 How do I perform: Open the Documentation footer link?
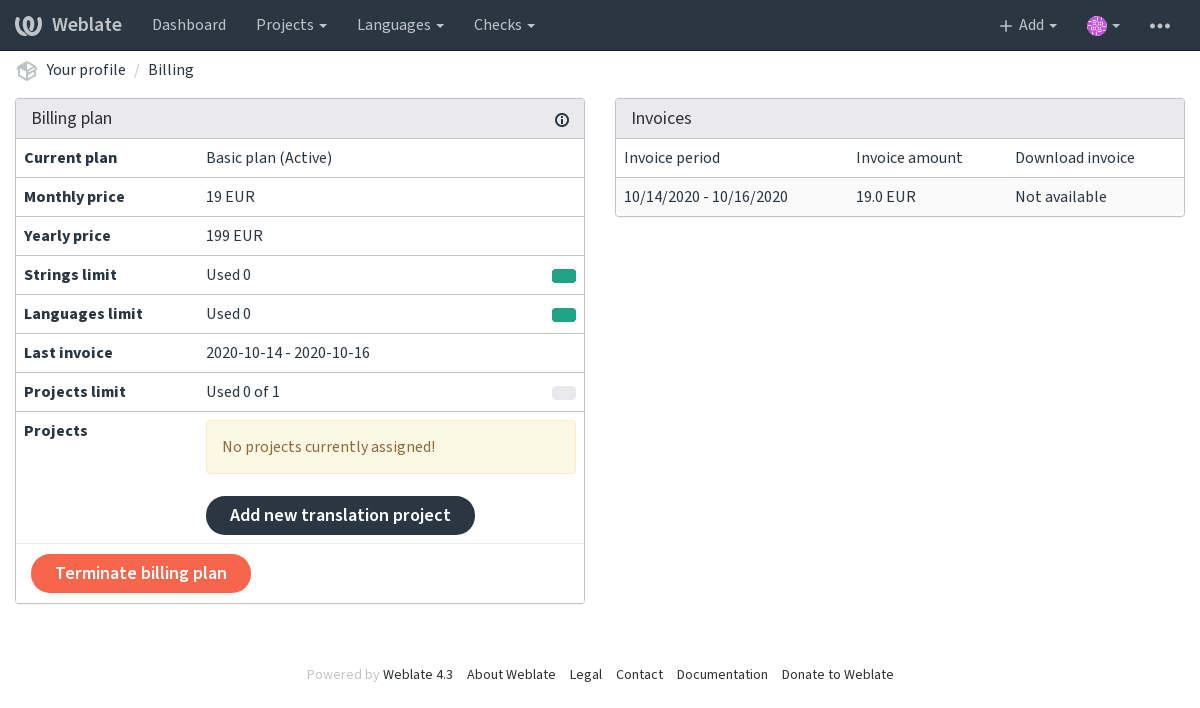pyautogui.click(x=722, y=674)
